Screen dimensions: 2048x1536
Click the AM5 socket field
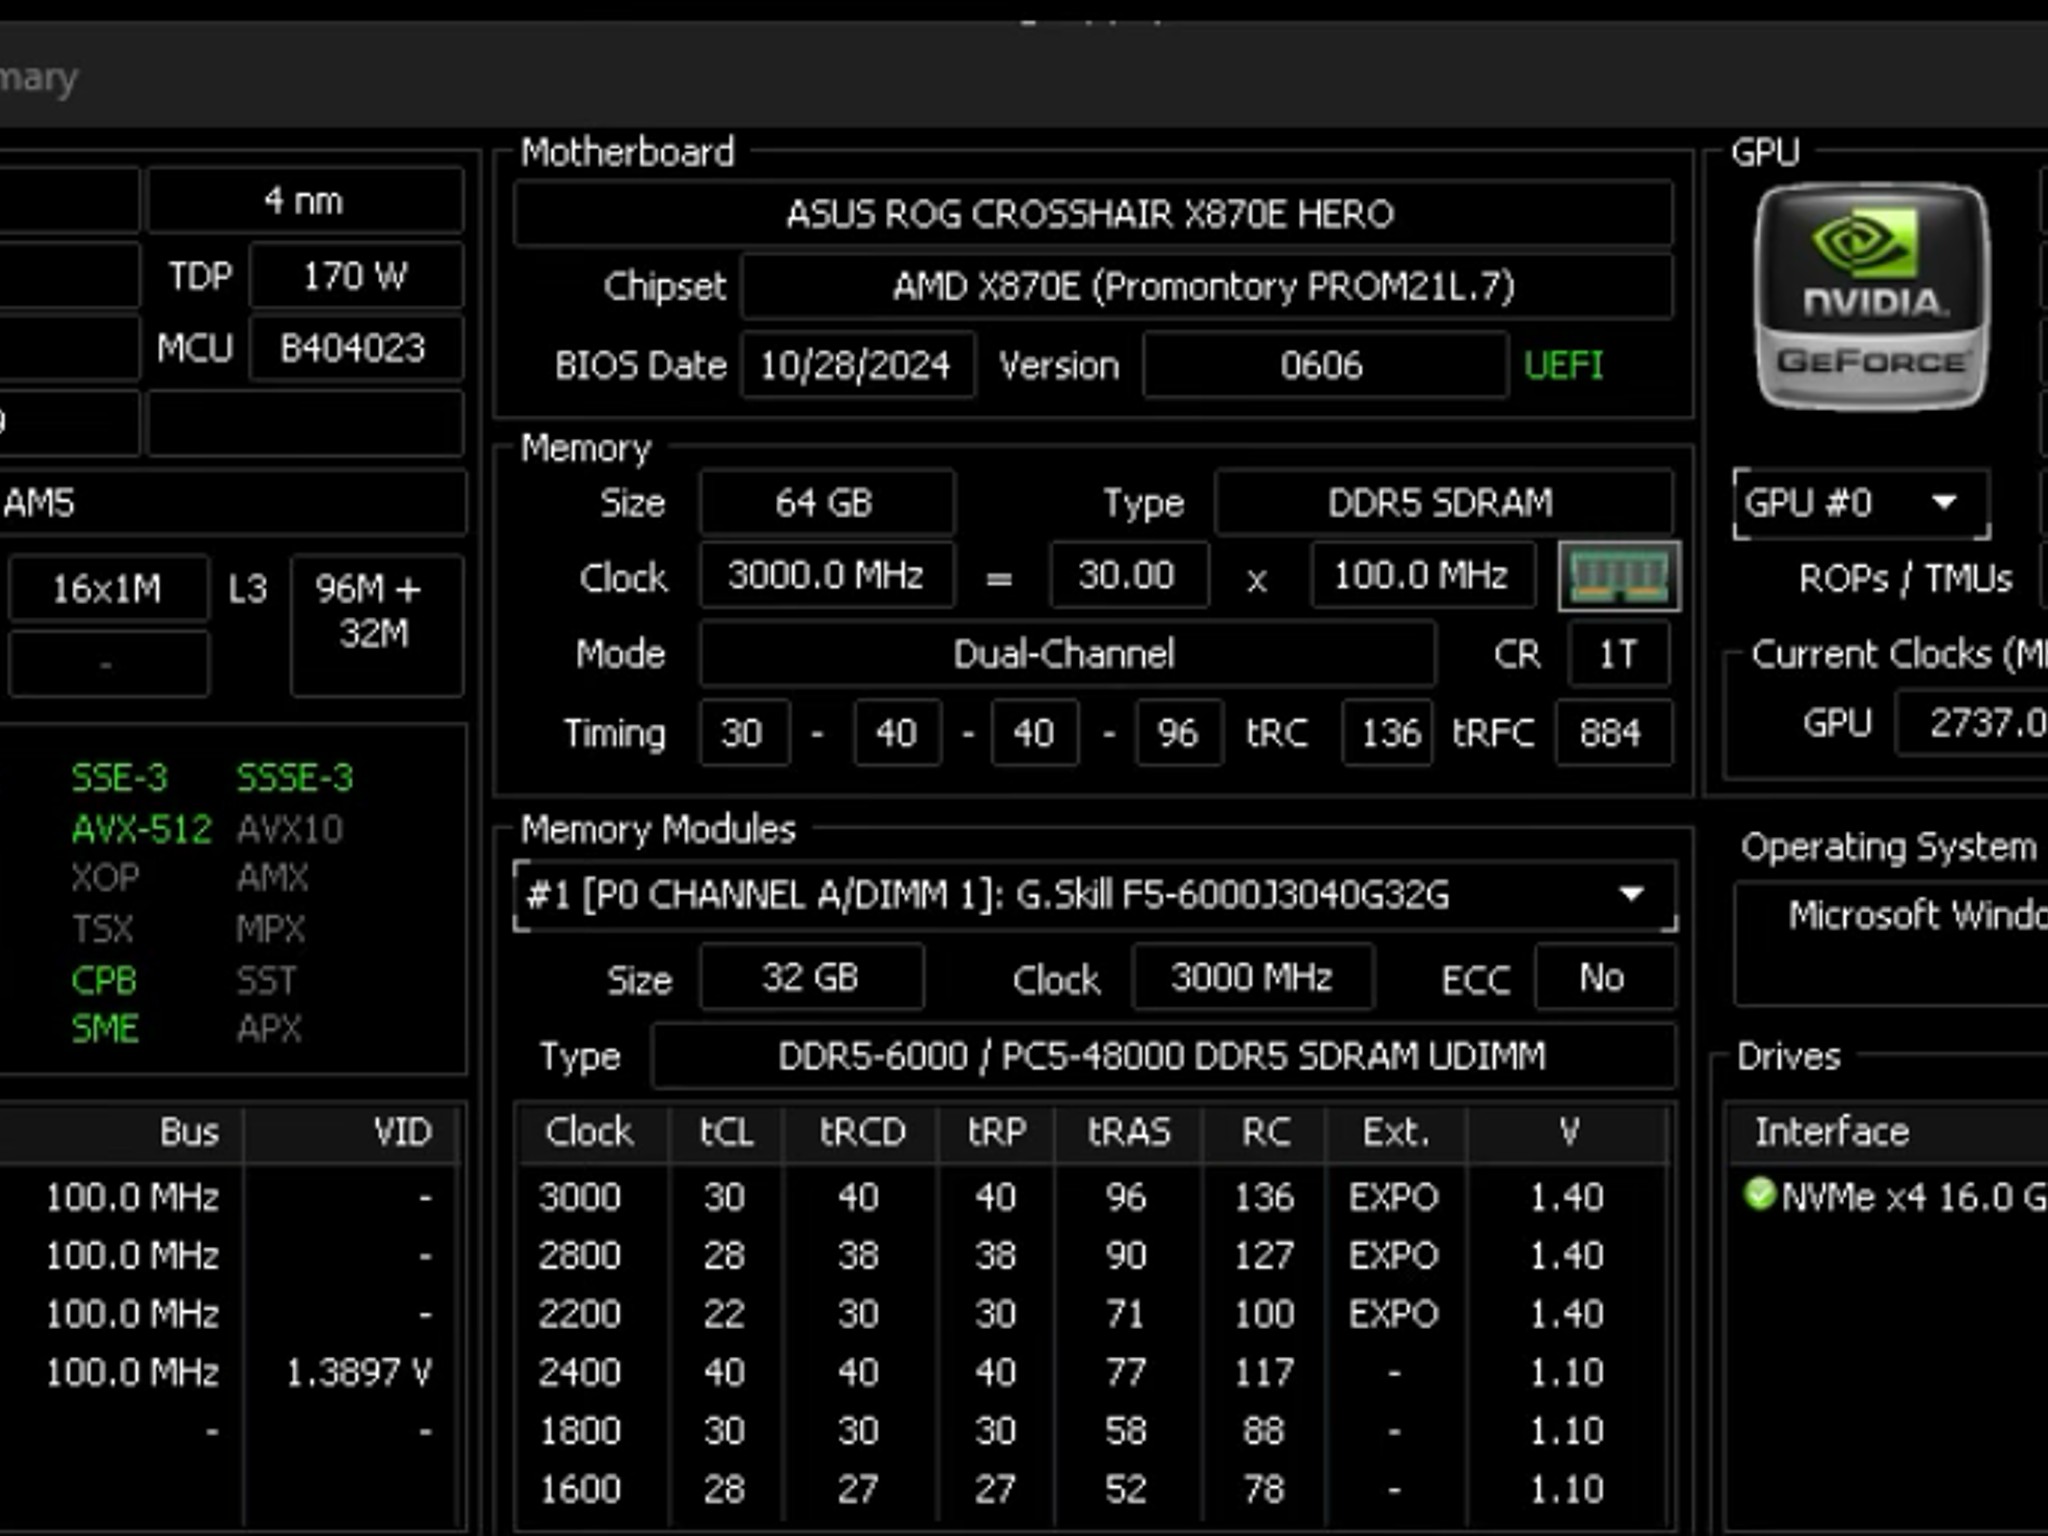pyautogui.click(x=232, y=502)
